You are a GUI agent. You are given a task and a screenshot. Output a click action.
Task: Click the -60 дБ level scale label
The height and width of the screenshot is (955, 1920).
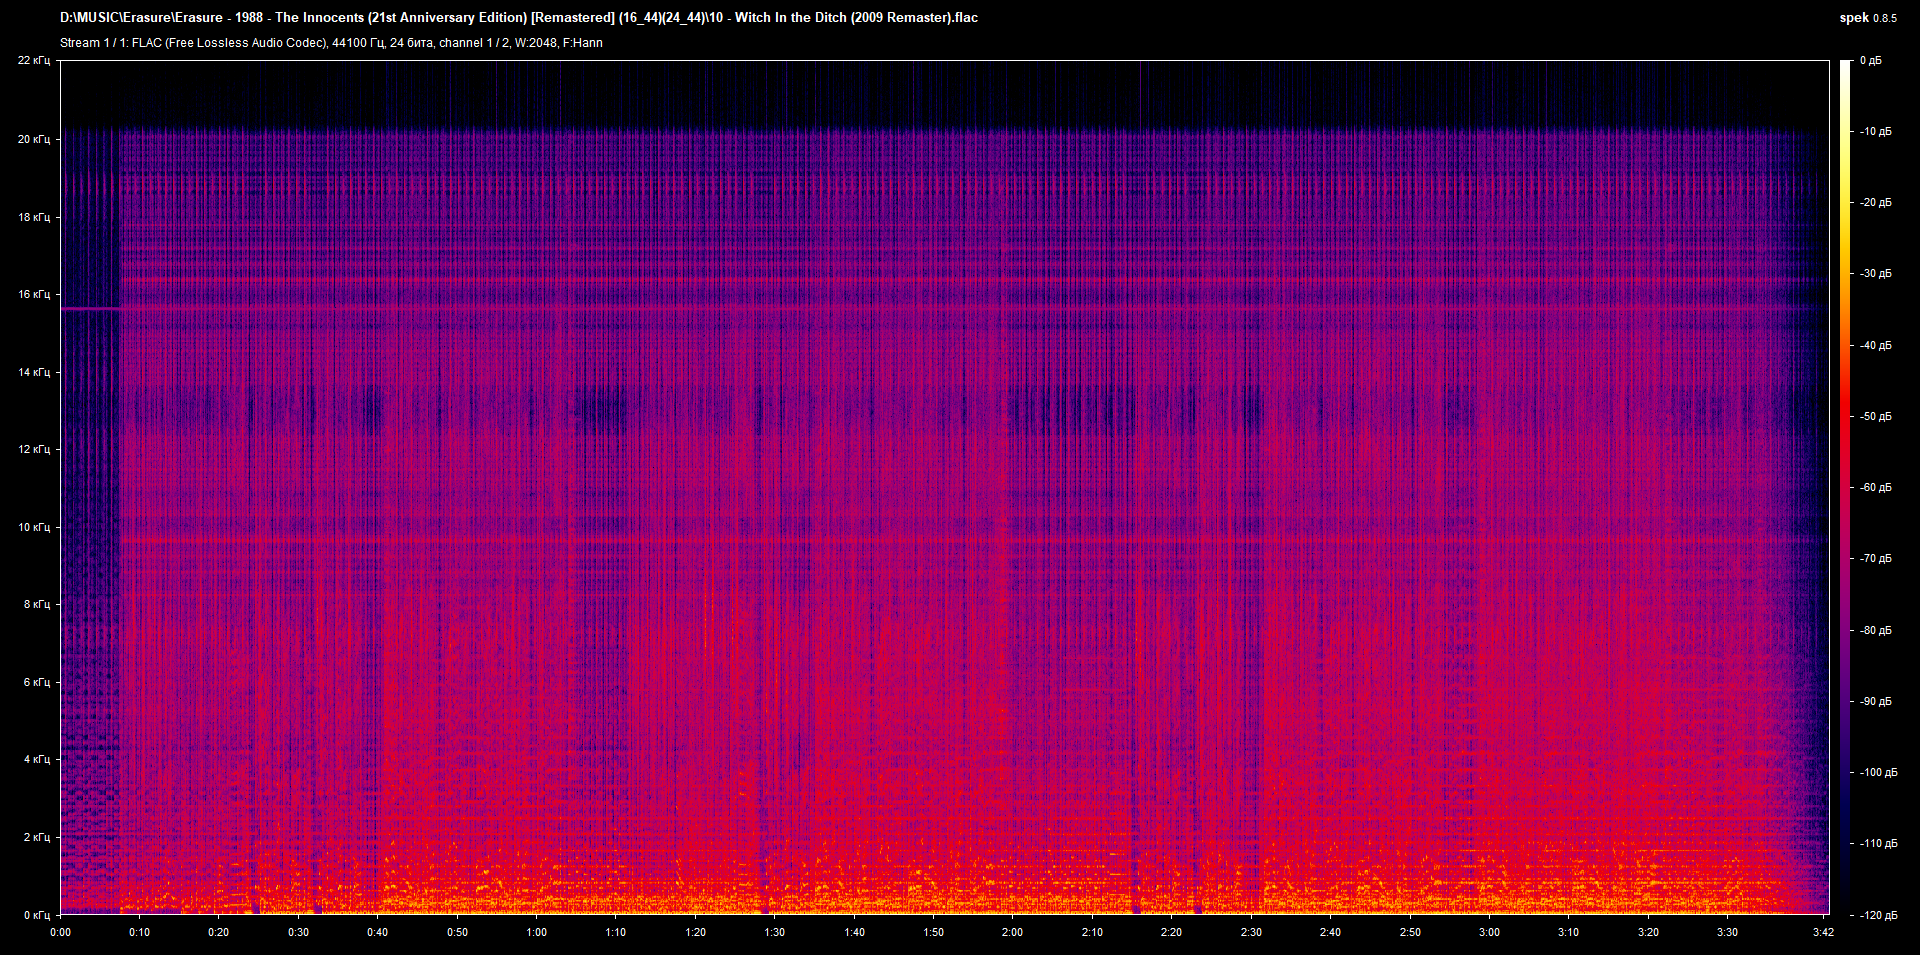tap(1875, 487)
